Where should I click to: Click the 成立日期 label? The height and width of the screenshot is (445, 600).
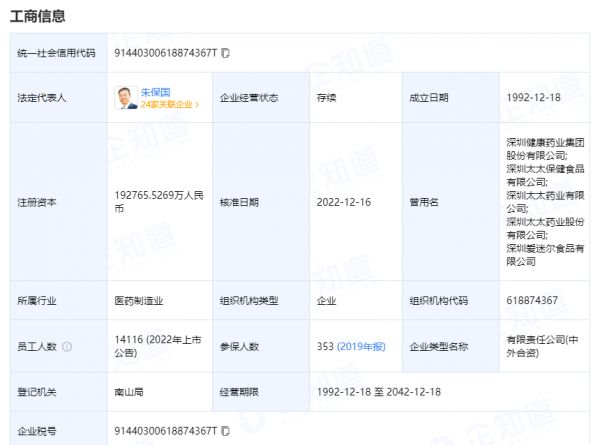click(x=429, y=98)
